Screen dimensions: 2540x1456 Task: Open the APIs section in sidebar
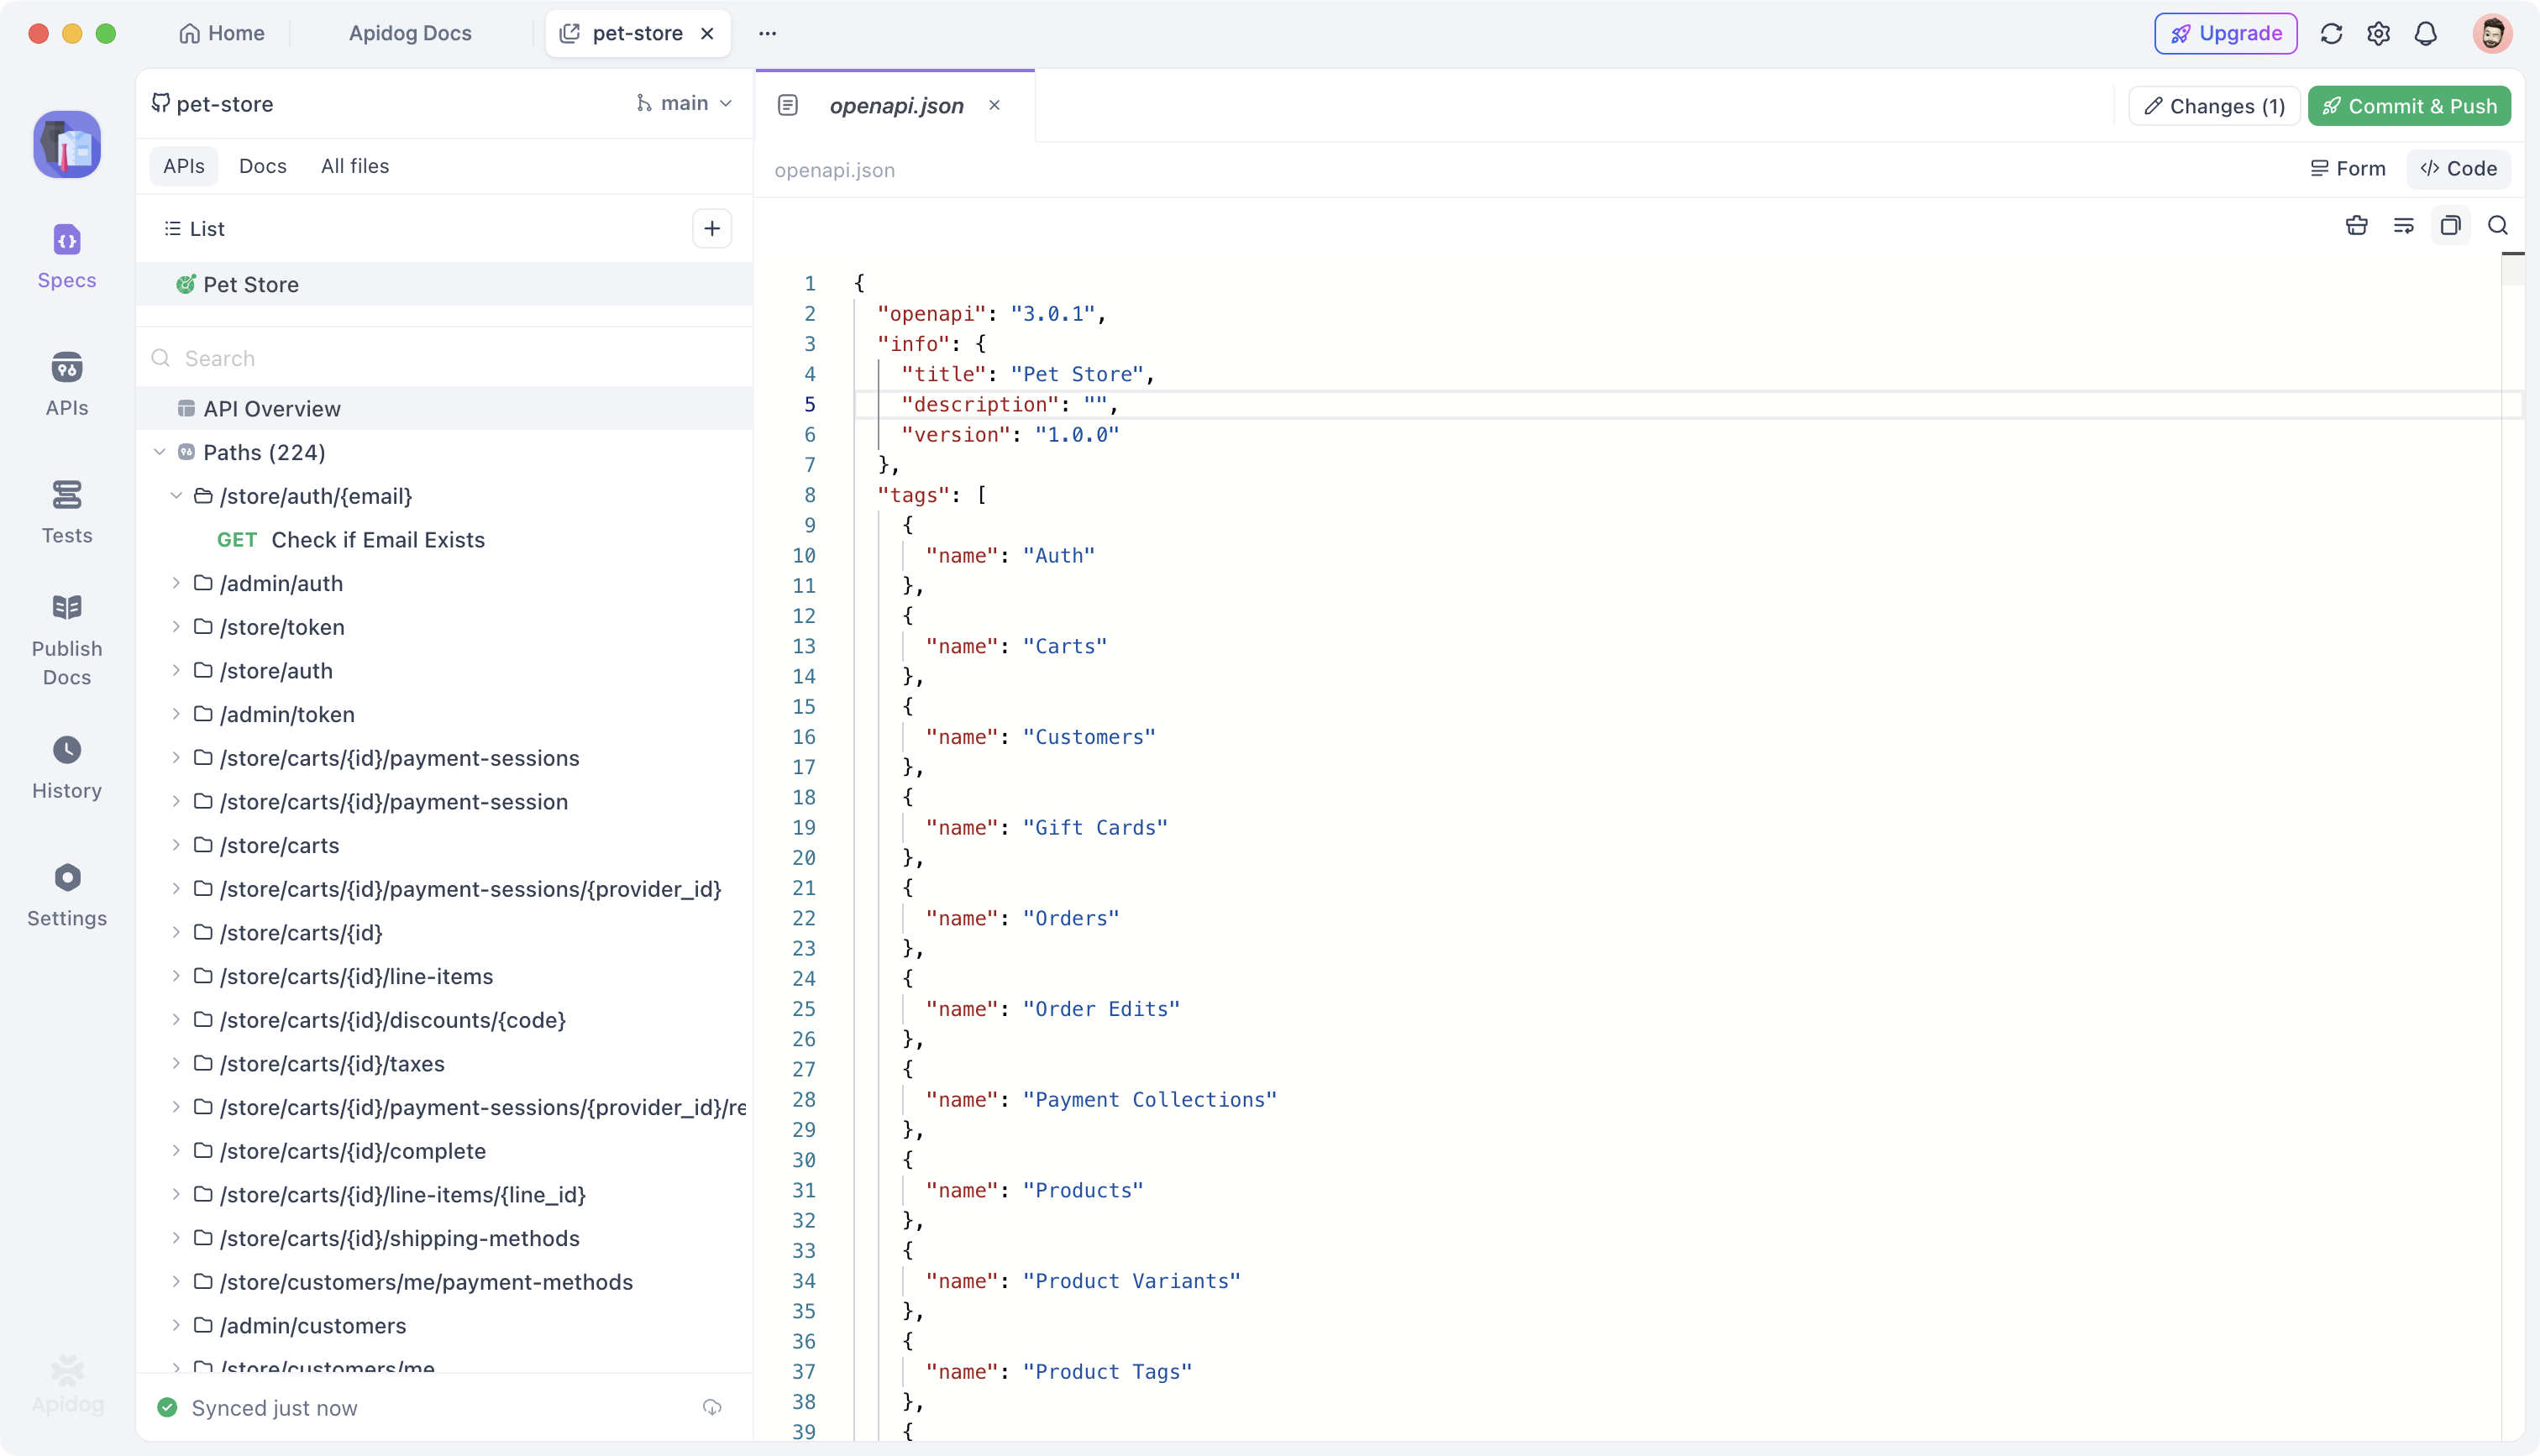point(67,384)
